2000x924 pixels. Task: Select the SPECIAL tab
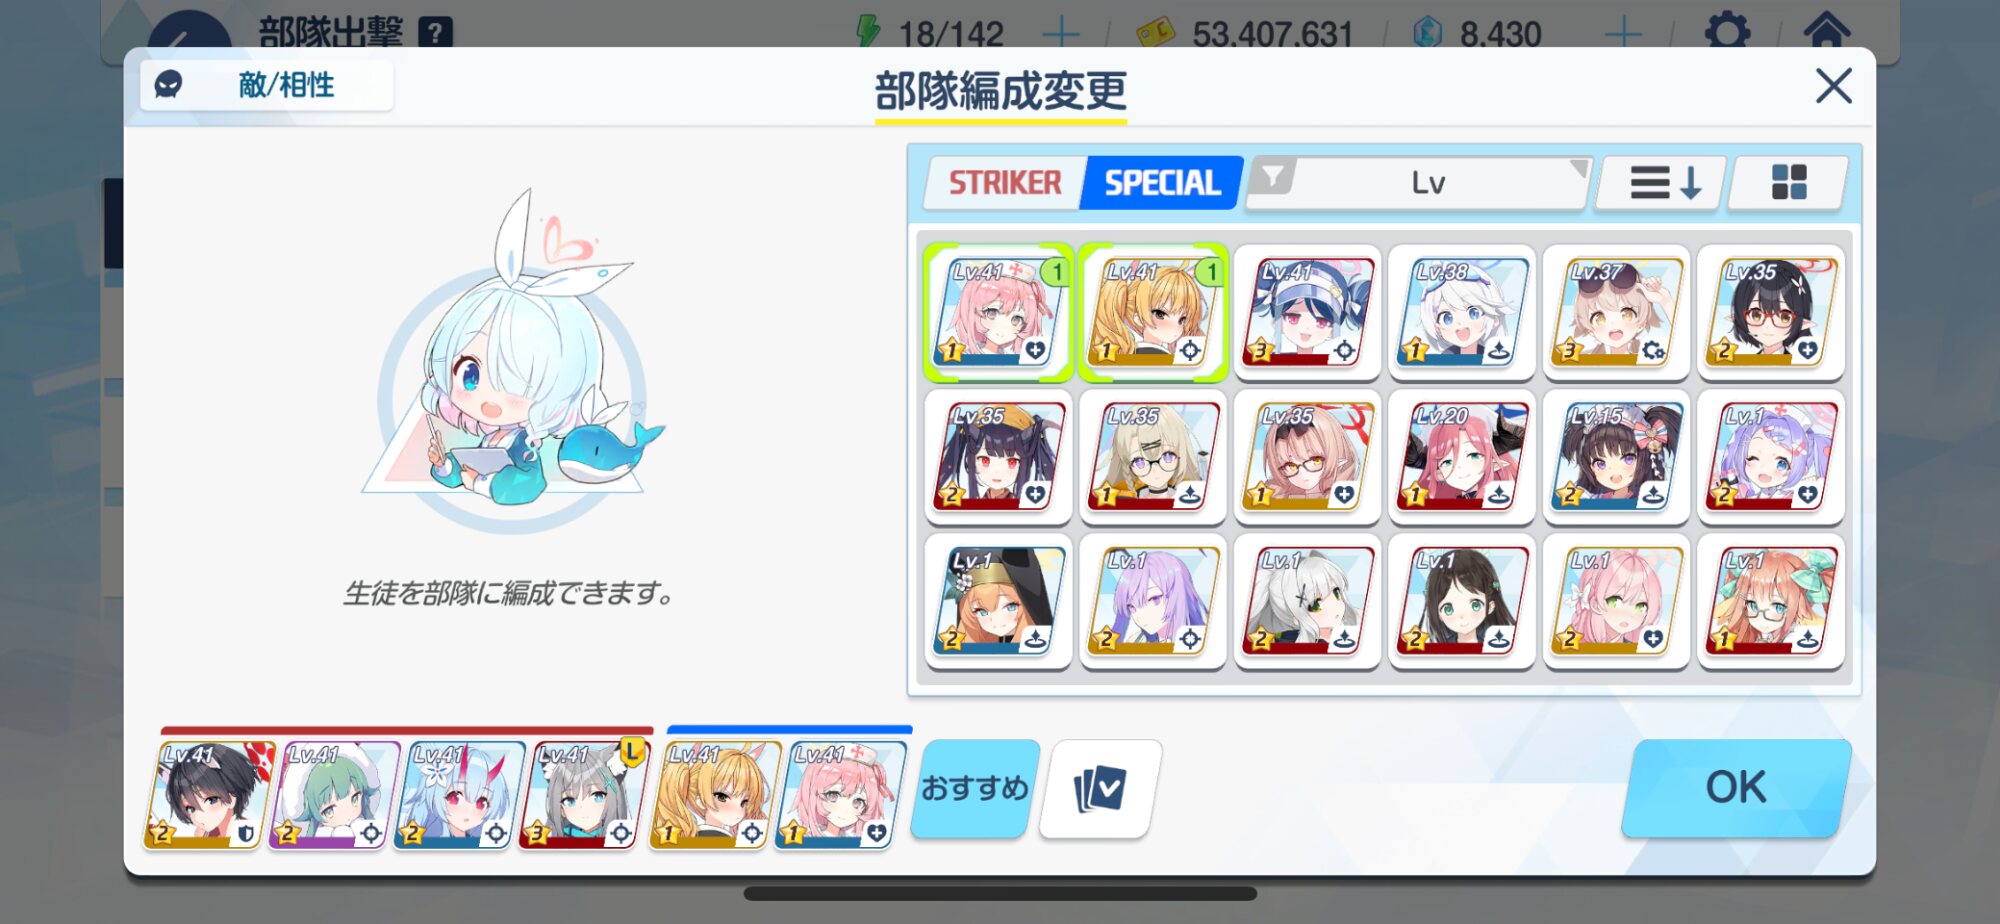(1162, 183)
